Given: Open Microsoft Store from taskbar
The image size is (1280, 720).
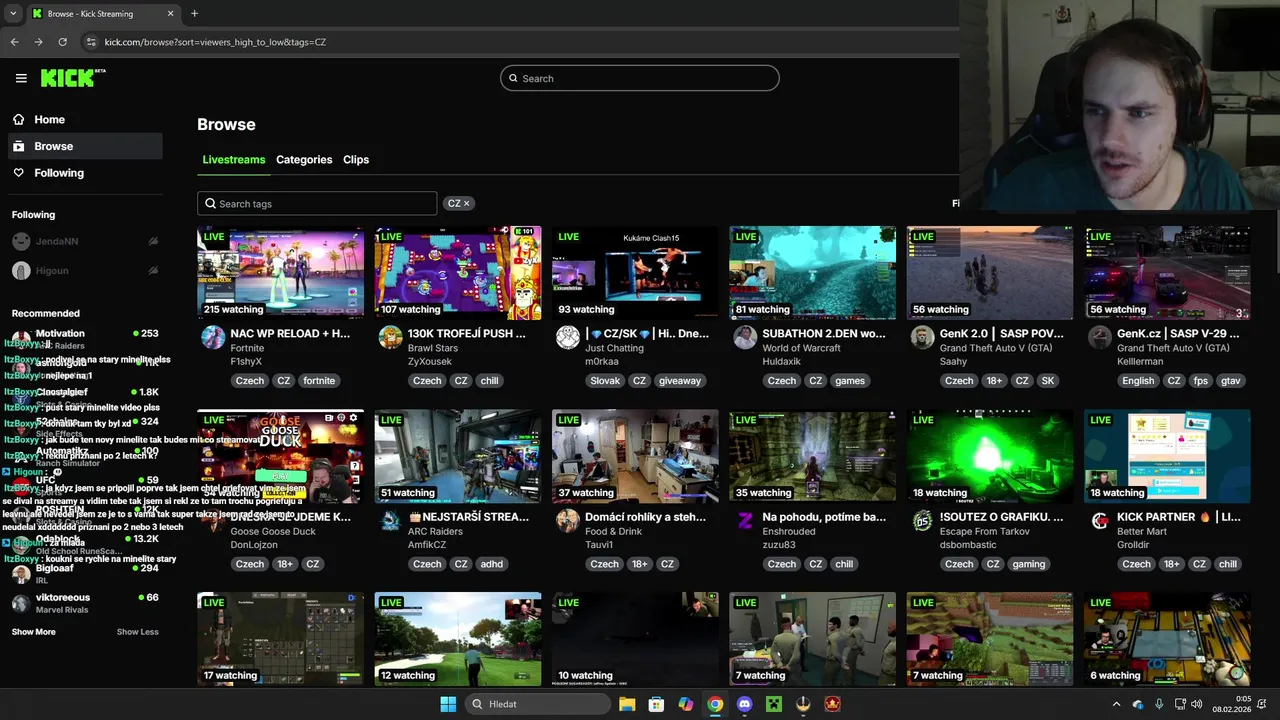Looking at the screenshot, I should (x=656, y=704).
